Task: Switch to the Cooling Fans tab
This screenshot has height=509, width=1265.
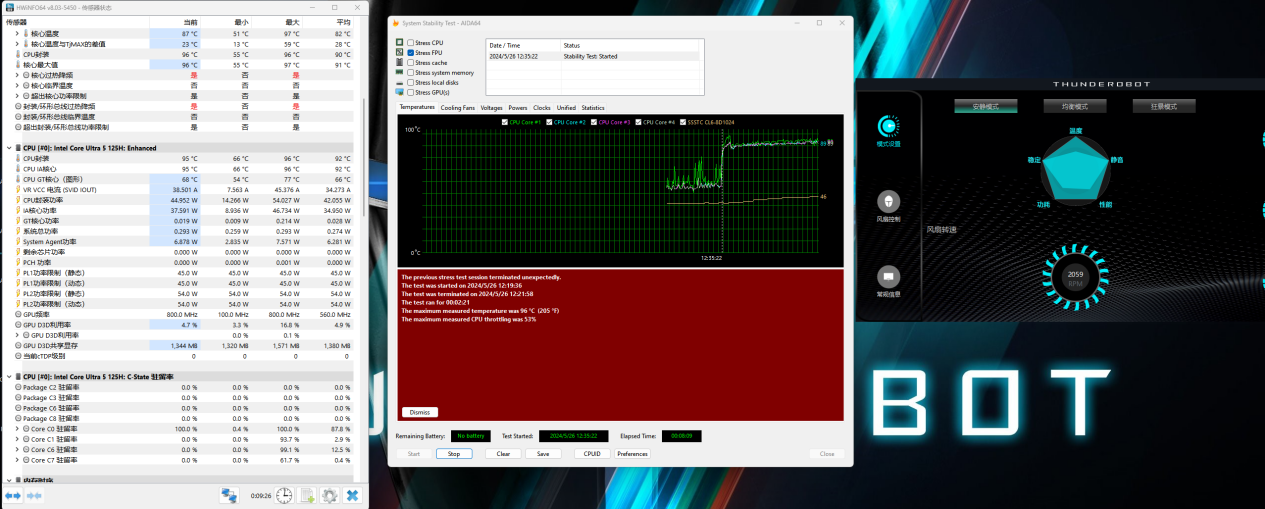Action: pyautogui.click(x=458, y=107)
